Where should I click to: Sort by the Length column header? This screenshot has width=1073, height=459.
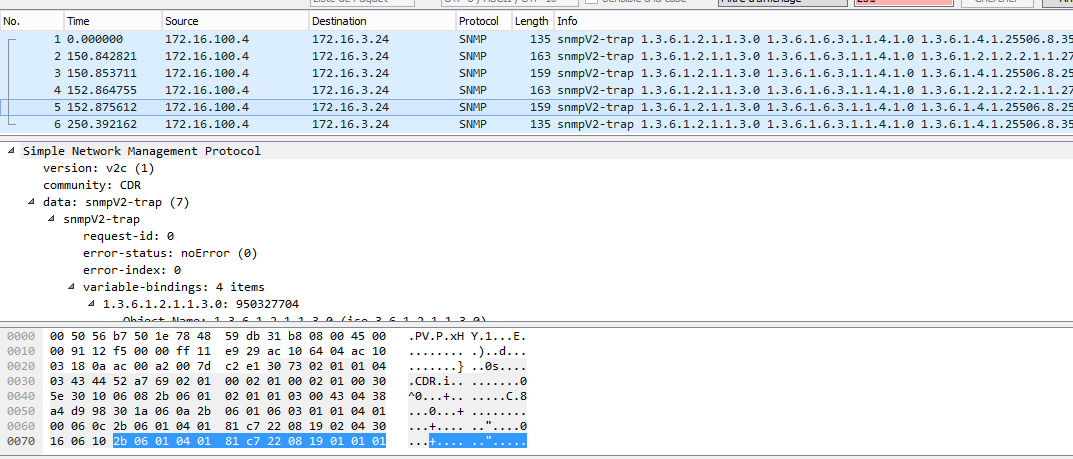pos(532,21)
